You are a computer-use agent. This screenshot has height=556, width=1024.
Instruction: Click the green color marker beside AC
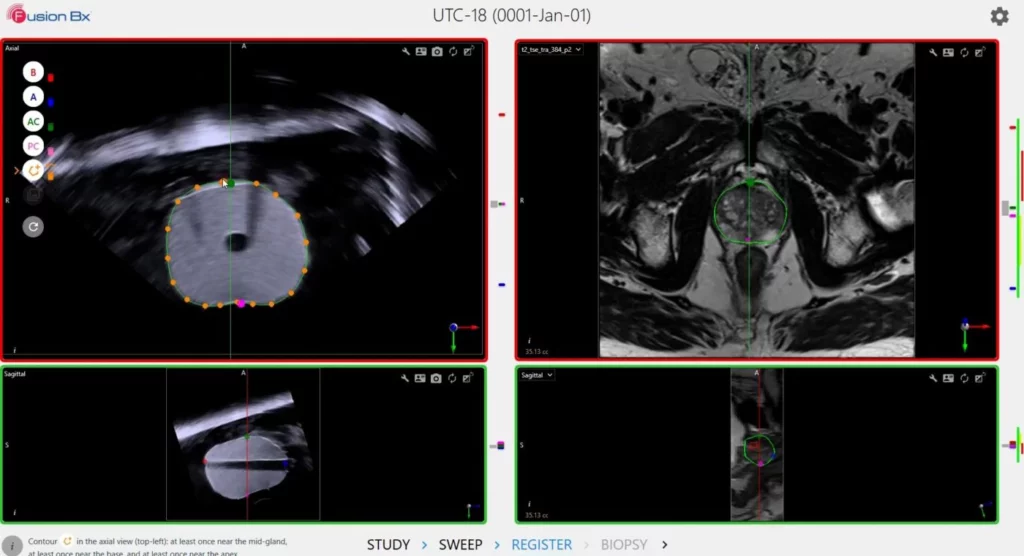click(x=51, y=127)
